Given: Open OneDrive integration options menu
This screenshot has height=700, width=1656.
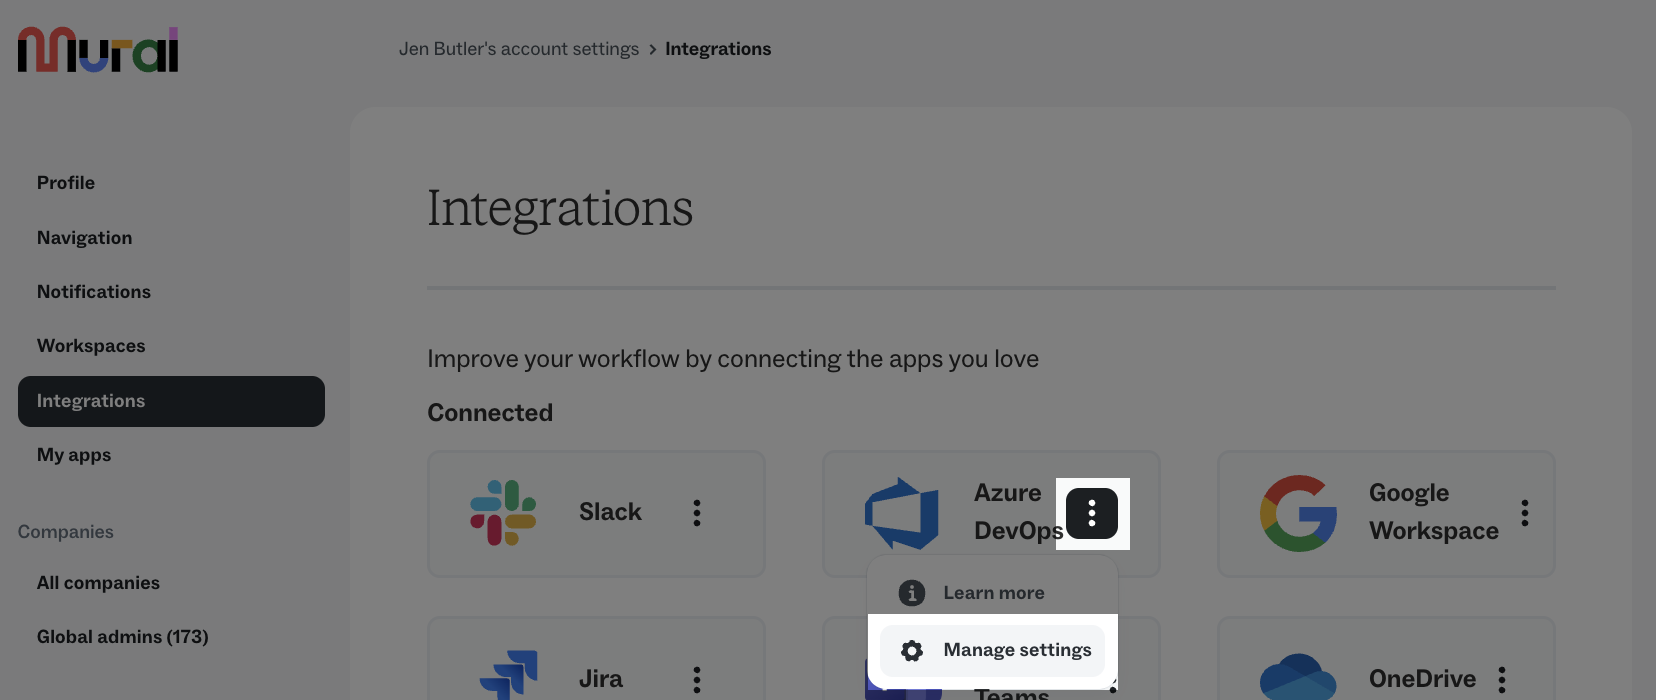Looking at the screenshot, I should (x=1502, y=680).
